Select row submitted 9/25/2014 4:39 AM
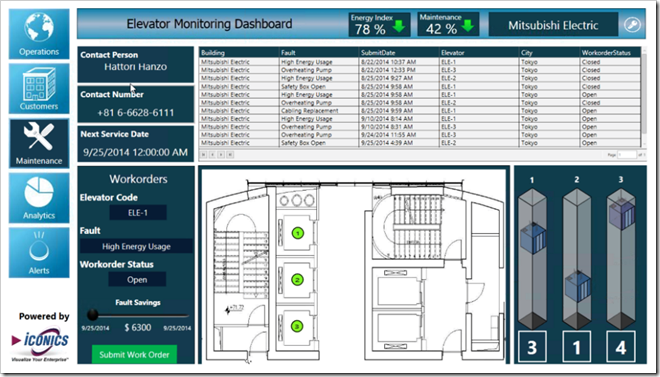The image size is (660, 377). (420, 143)
